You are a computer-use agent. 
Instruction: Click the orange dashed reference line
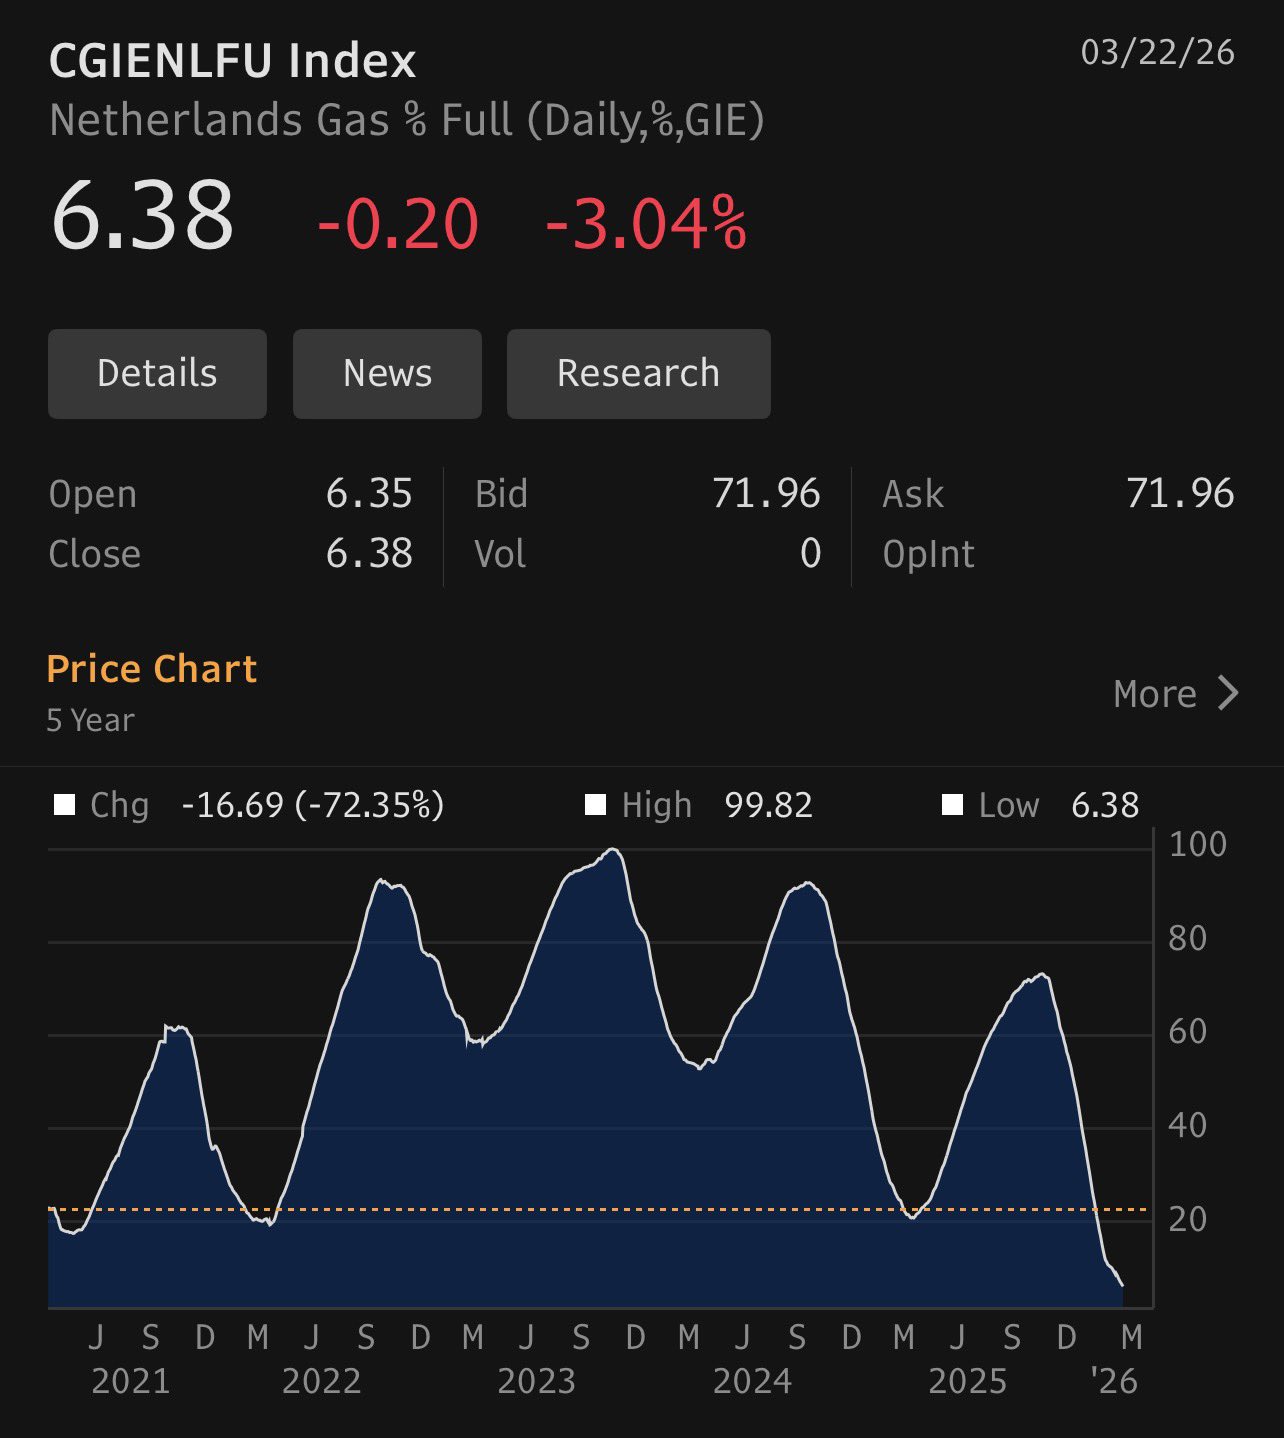(600, 1209)
